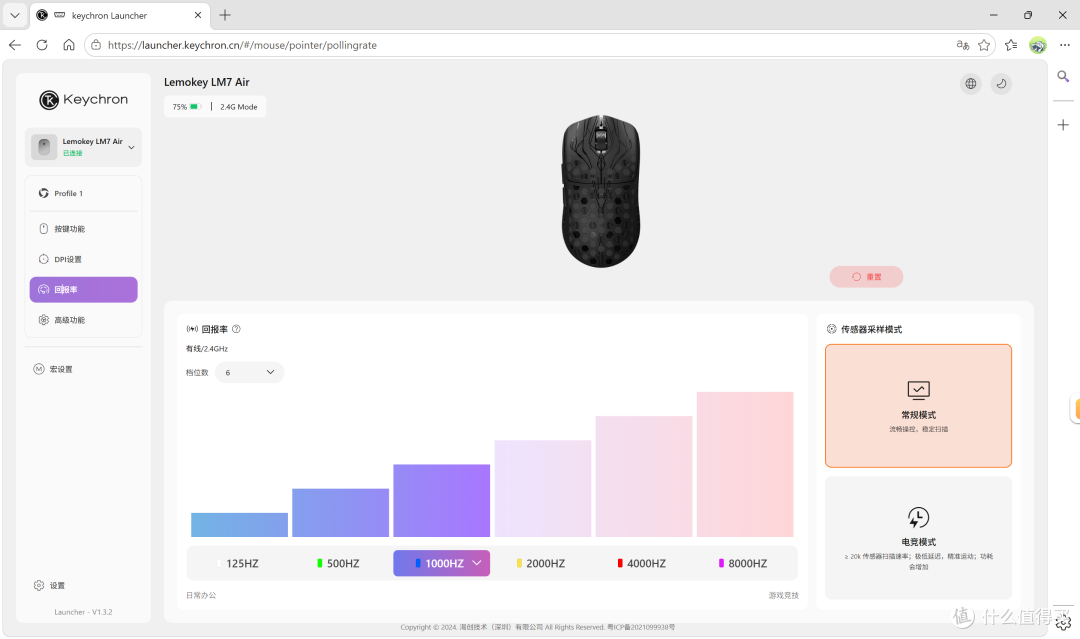Click the 1000HZ purple bar in chart

click(x=442, y=501)
